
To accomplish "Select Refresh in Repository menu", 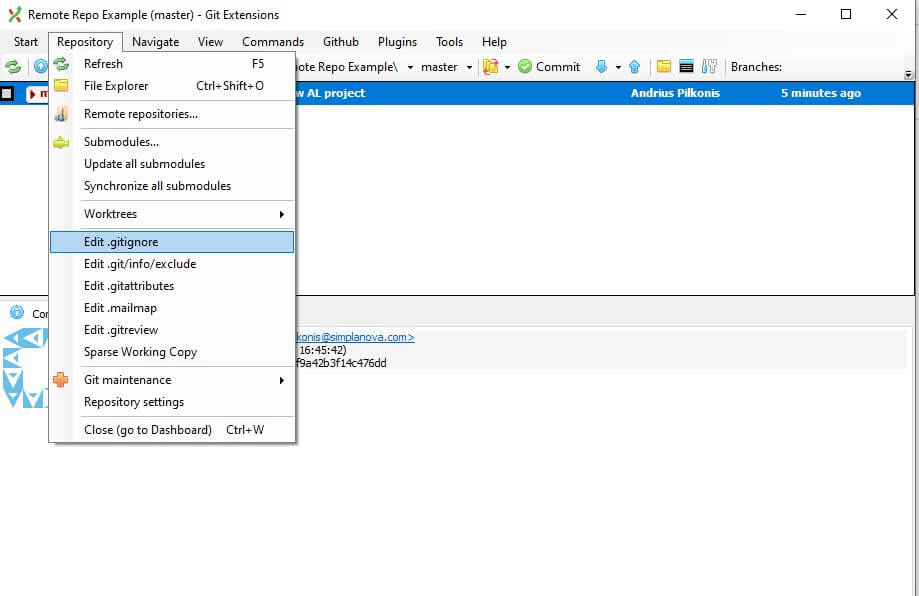I will [172, 64].
